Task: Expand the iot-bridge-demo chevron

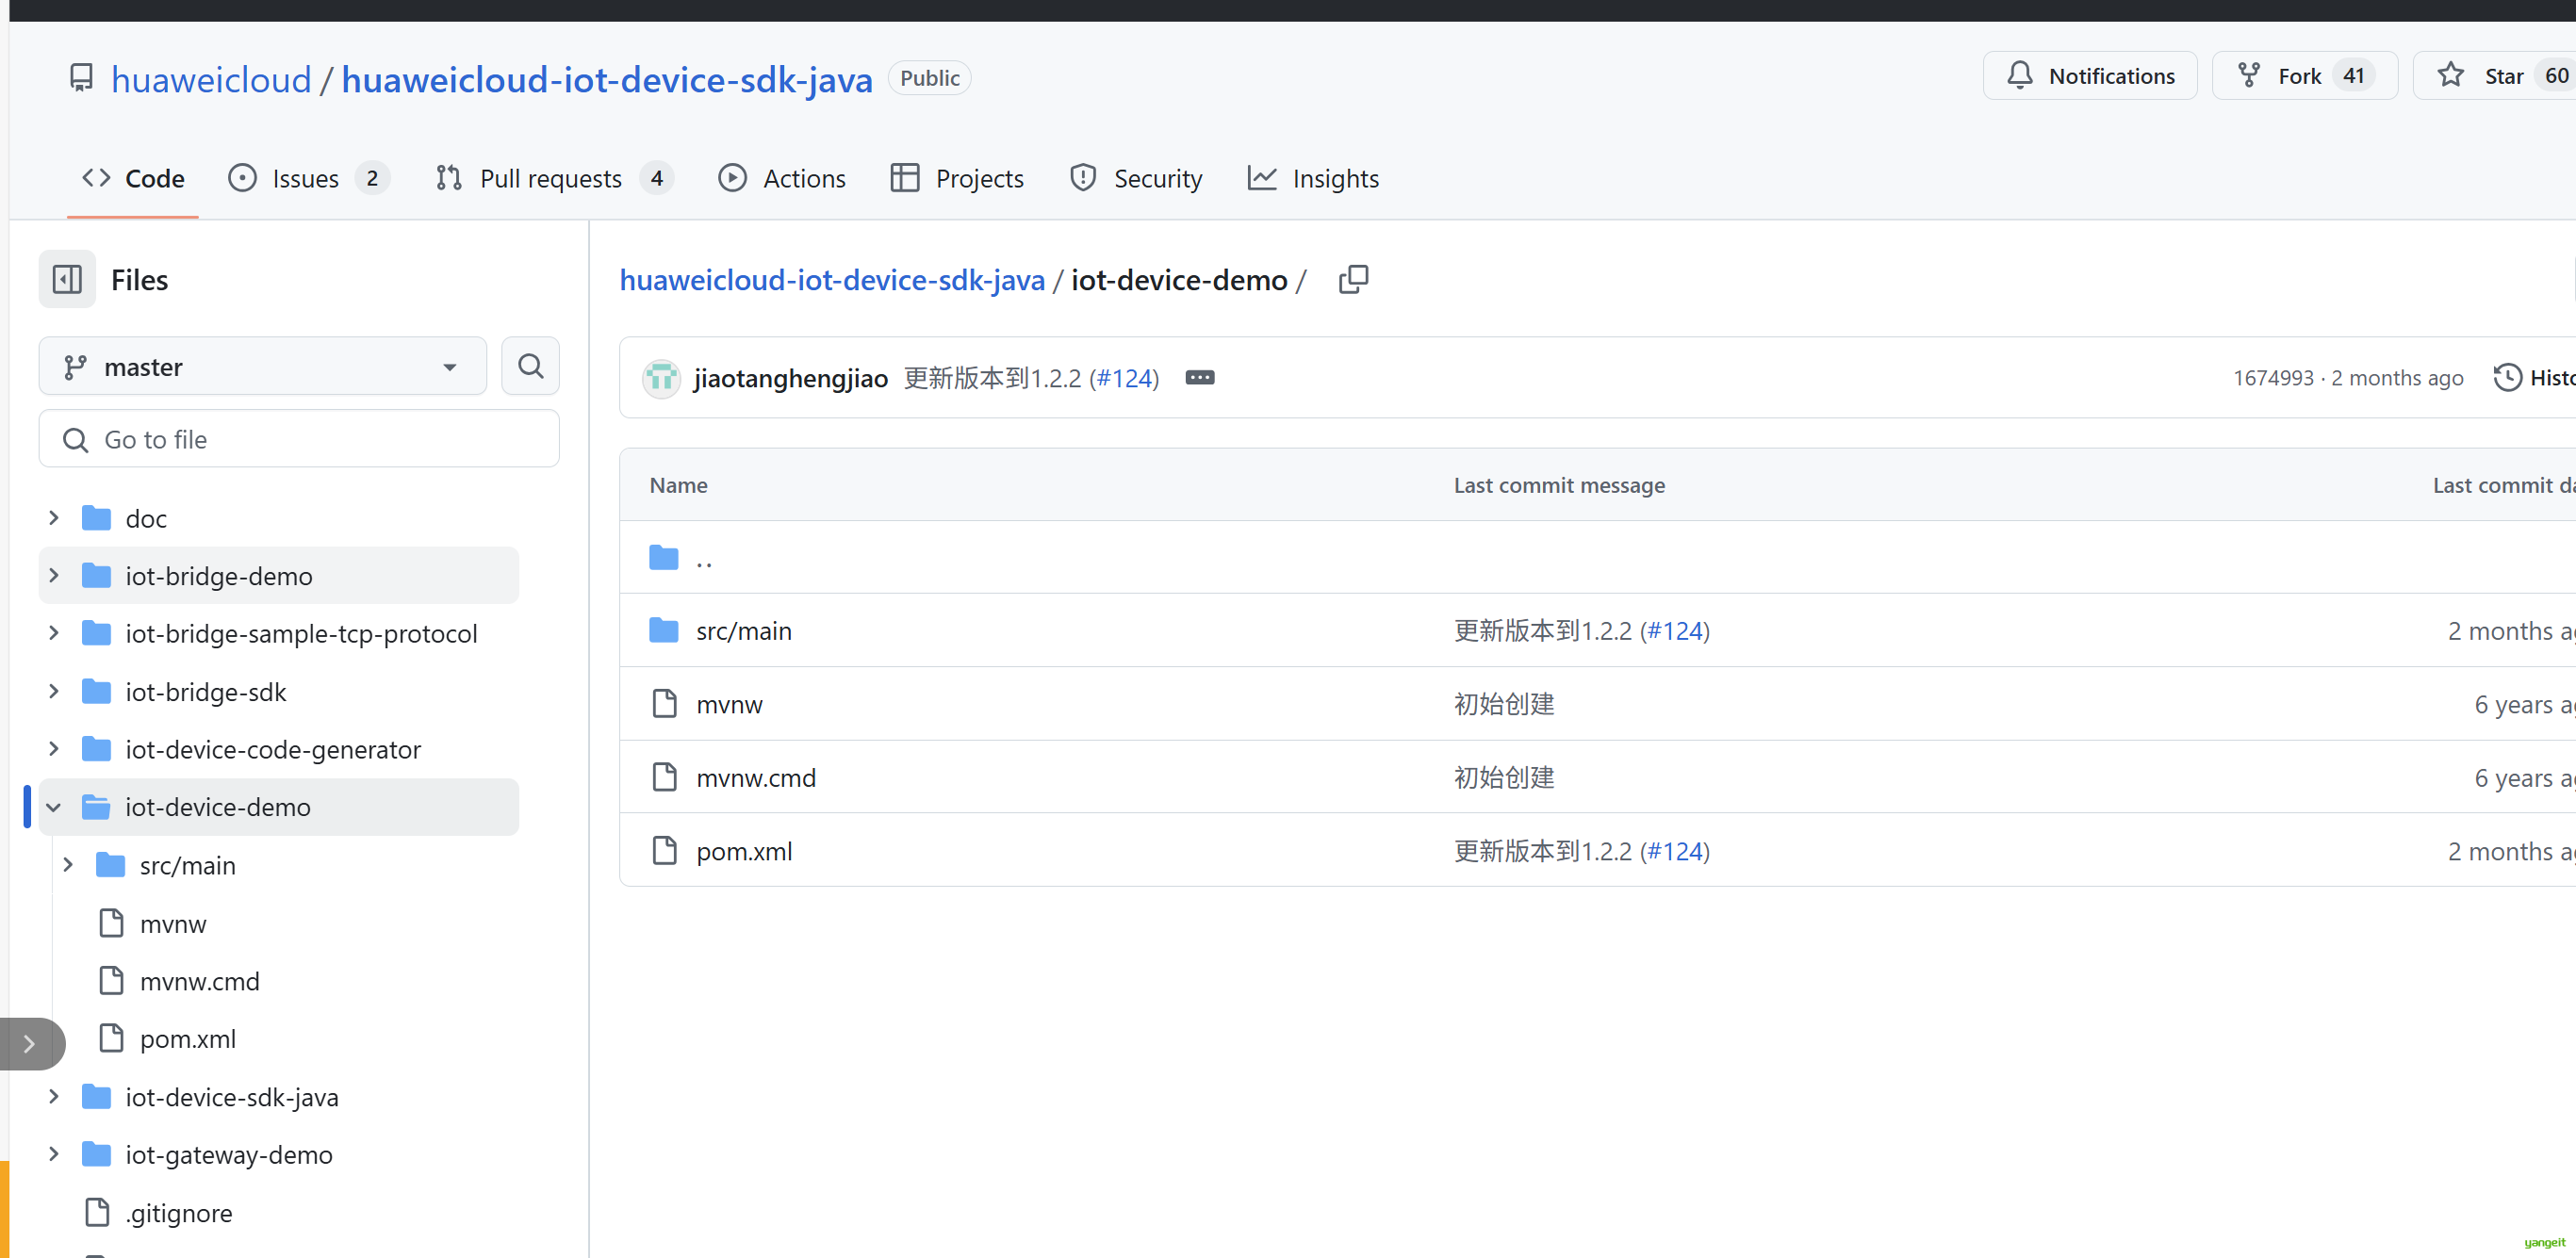Action: click(x=54, y=576)
